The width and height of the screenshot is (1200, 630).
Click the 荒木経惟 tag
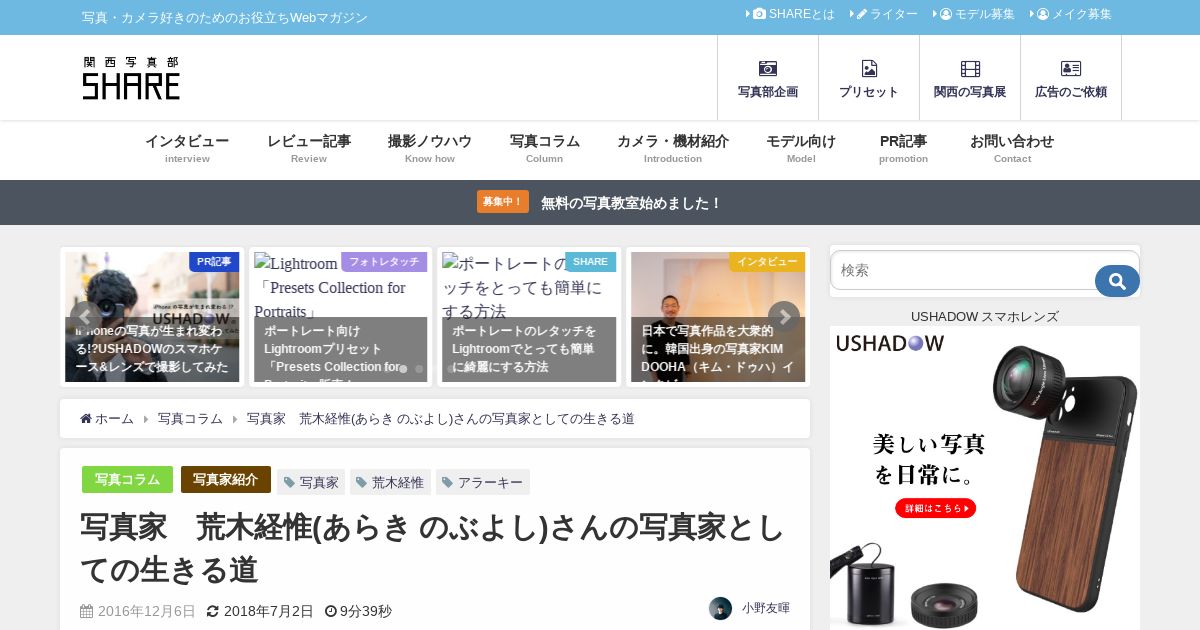(390, 482)
